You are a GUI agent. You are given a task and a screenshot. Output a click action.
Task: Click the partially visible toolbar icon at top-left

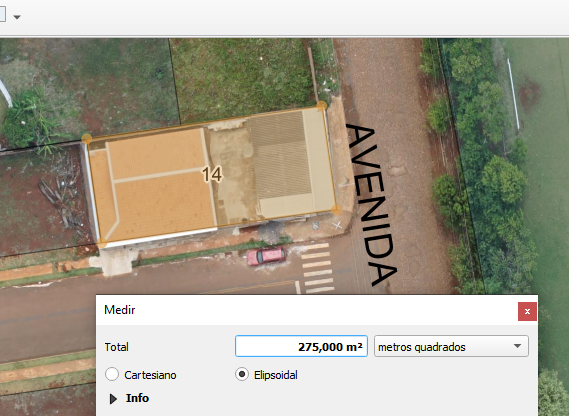(x=2, y=15)
